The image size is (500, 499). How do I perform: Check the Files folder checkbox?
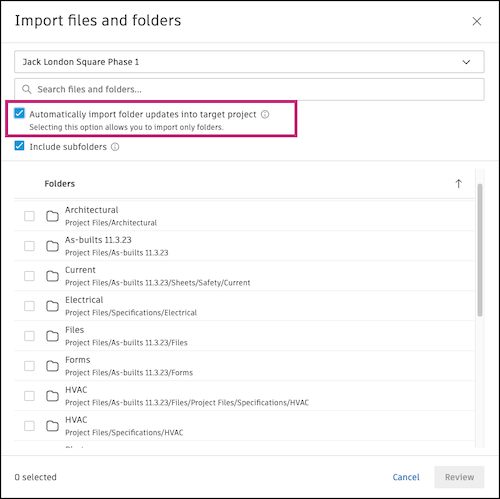tap(29, 336)
